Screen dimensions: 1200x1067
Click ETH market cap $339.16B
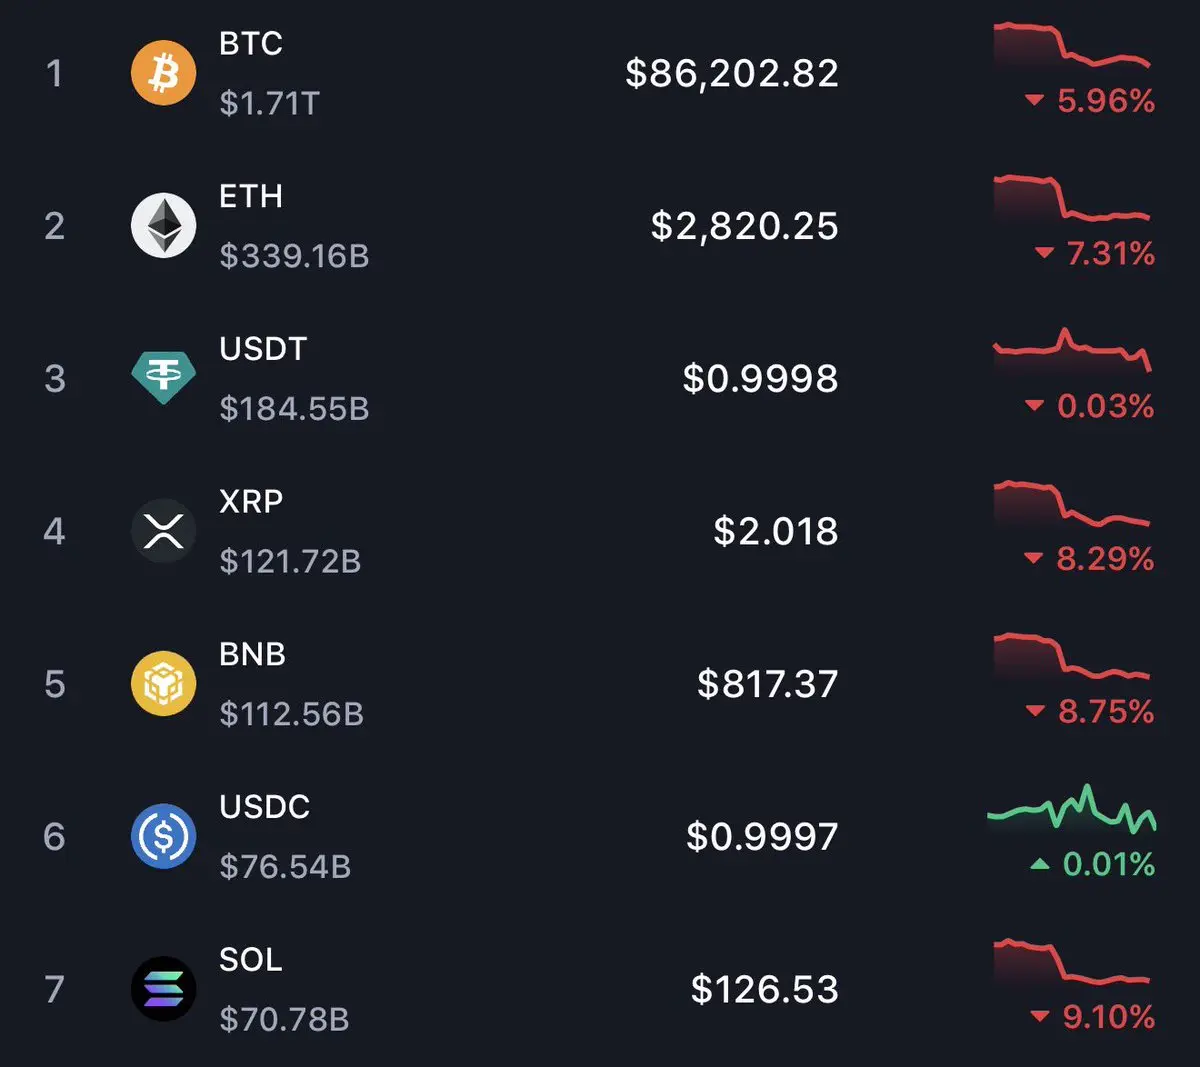point(294,256)
